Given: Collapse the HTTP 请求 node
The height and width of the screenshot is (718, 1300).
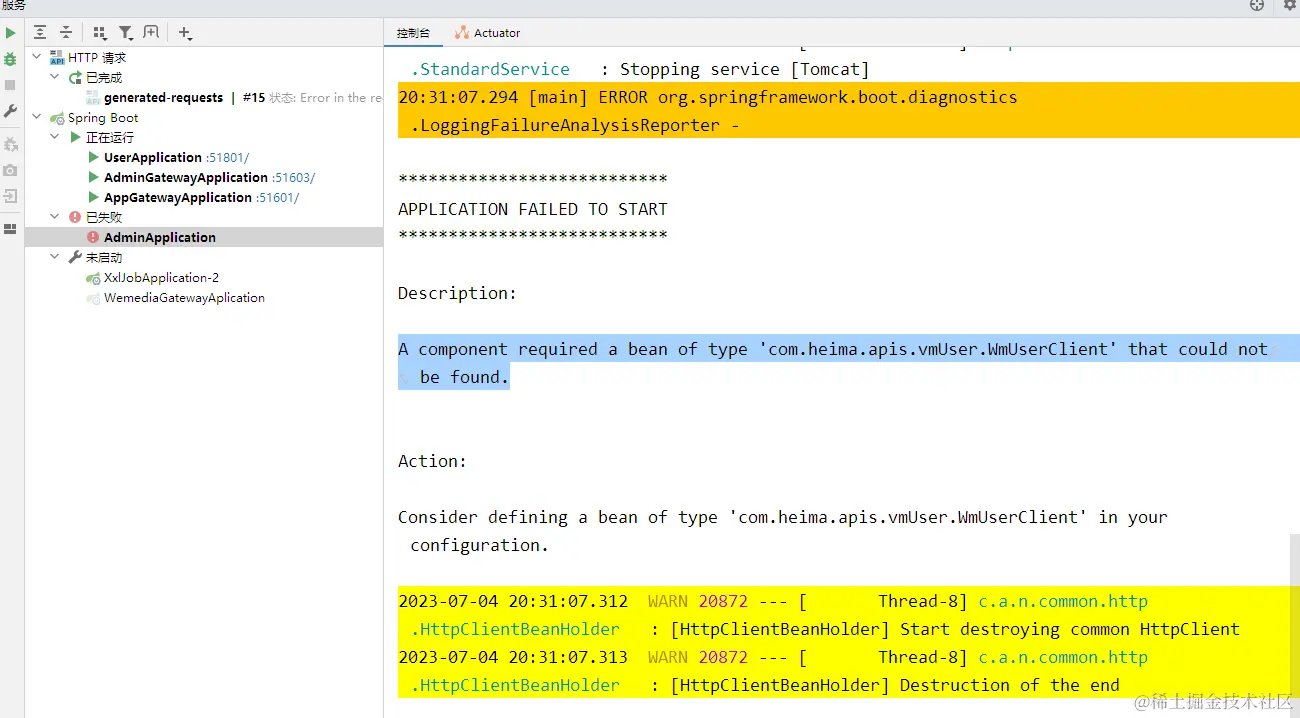Looking at the screenshot, I should click(37, 58).
